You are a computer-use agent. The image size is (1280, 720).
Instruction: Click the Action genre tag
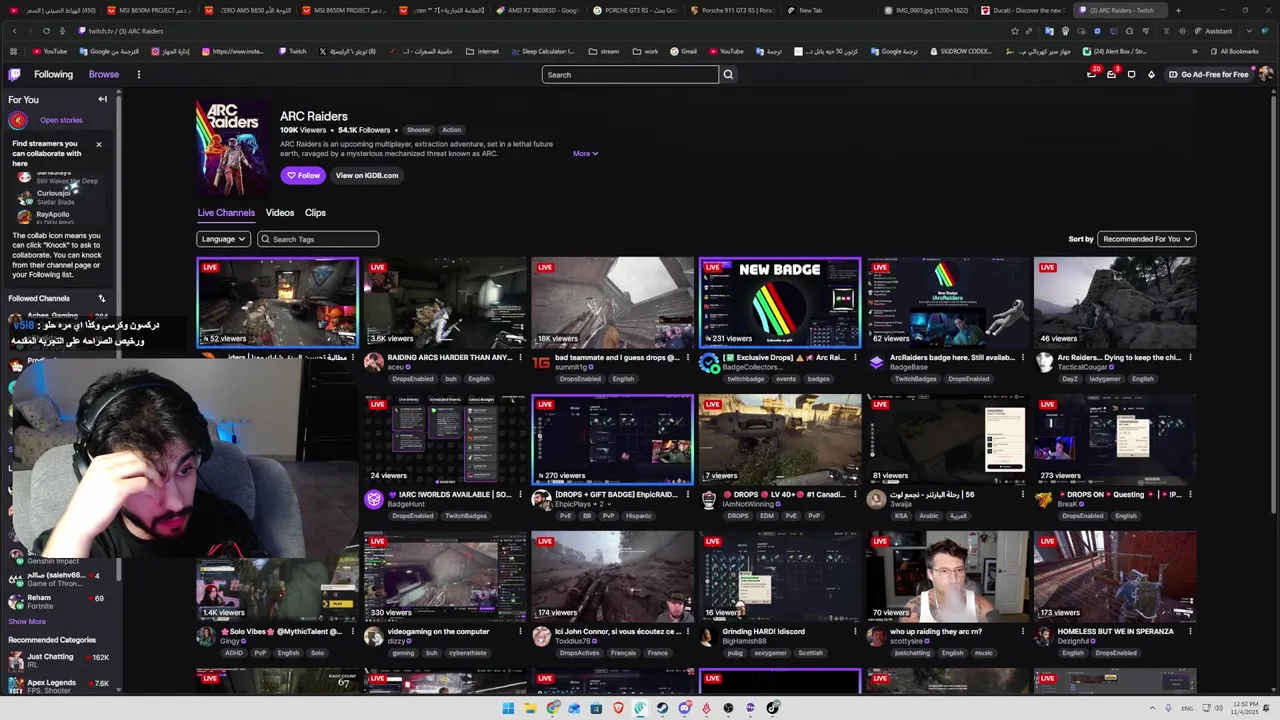pyautogui.click(x=452, y=130)
